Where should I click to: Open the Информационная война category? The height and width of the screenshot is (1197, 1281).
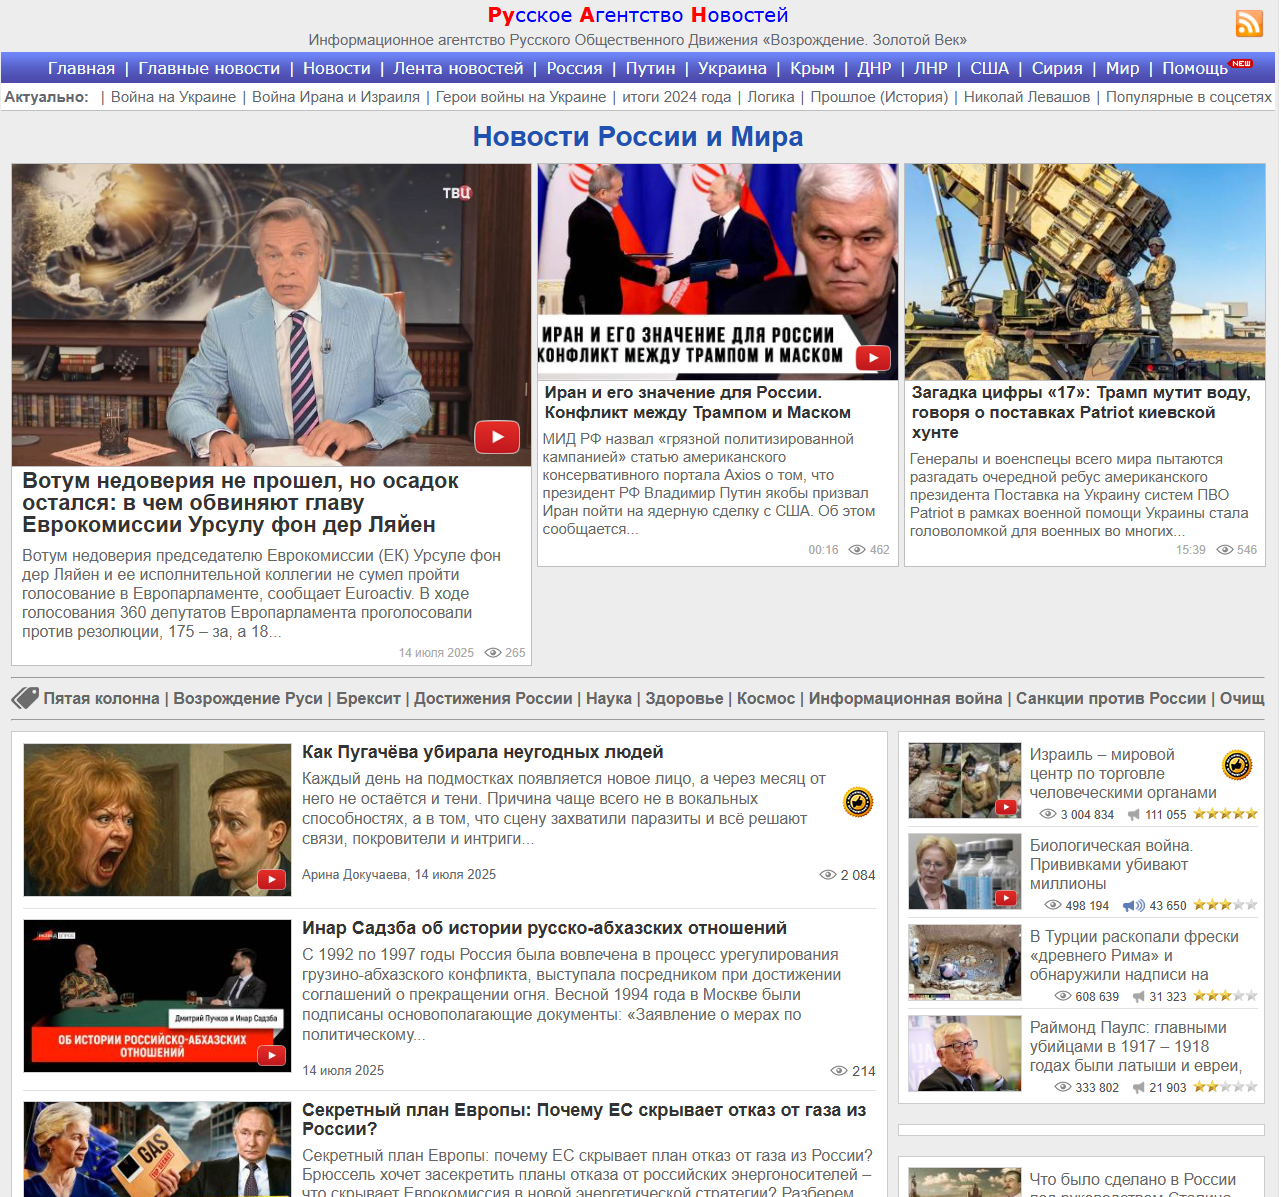[905, 698]
